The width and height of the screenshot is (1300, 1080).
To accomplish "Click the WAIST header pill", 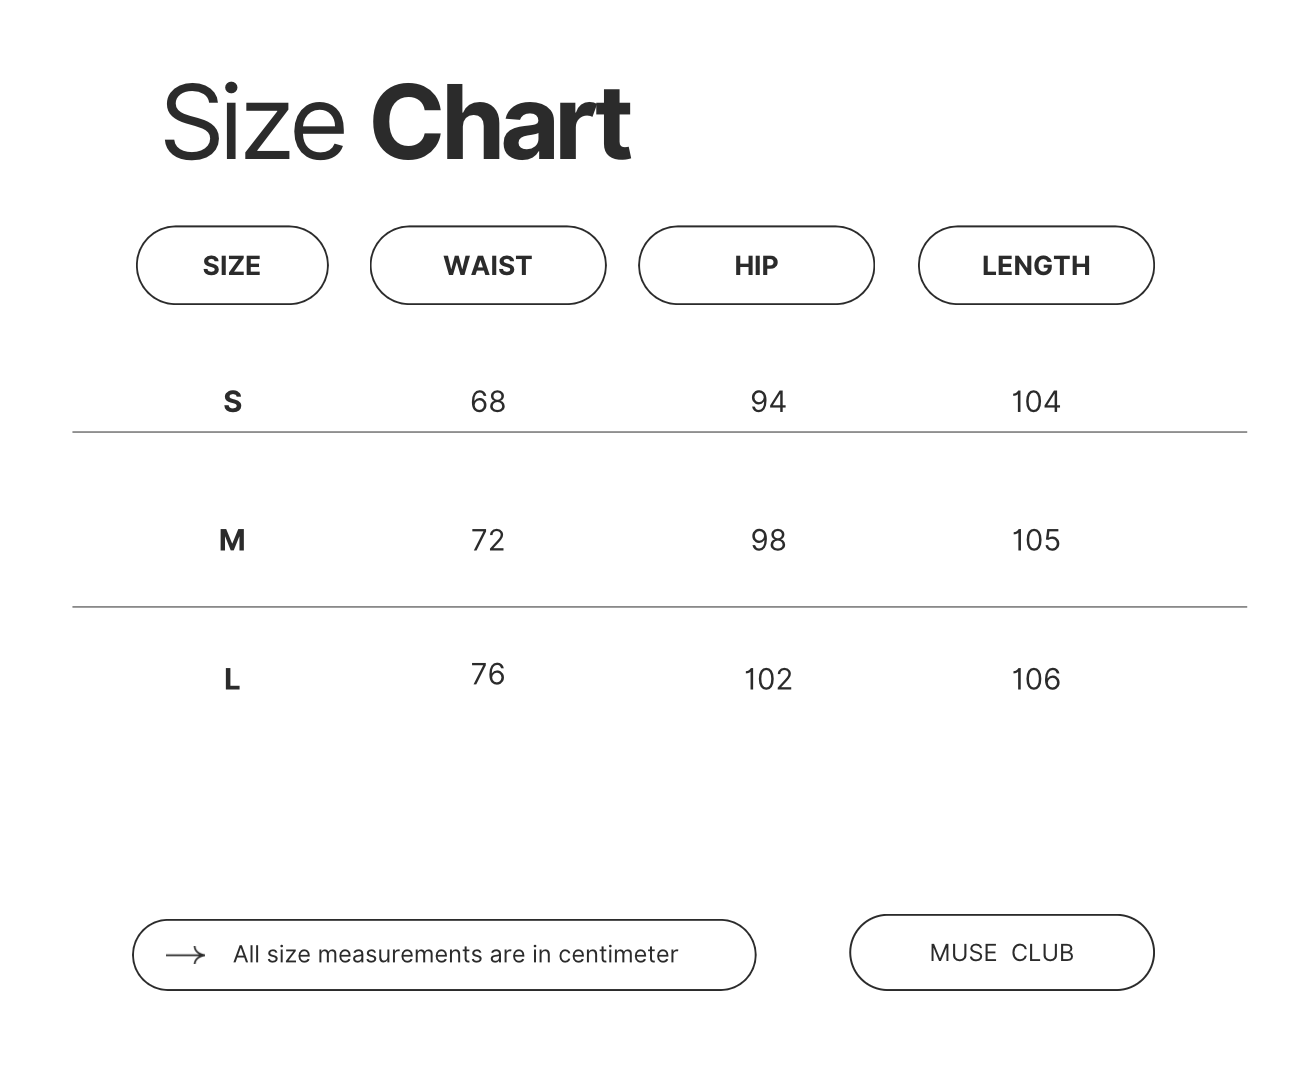I will pyautogui.click(x=488, y=265).
